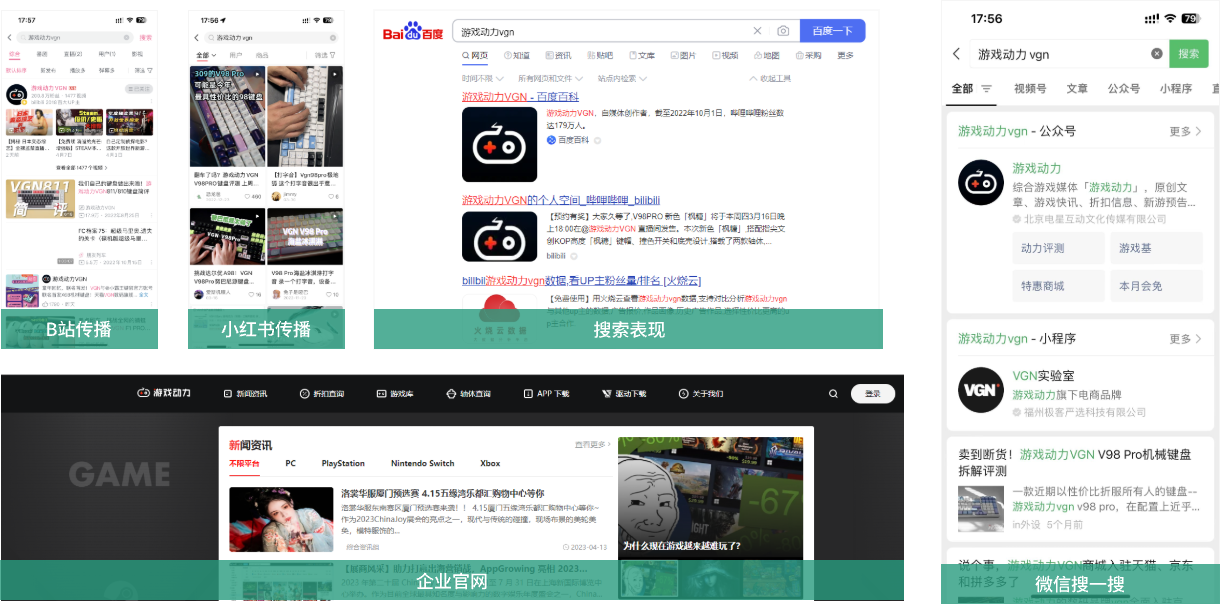Open the filter icon beside WeChat 全部 tab
Viewport: 1220px width, 604px height.
987,89
